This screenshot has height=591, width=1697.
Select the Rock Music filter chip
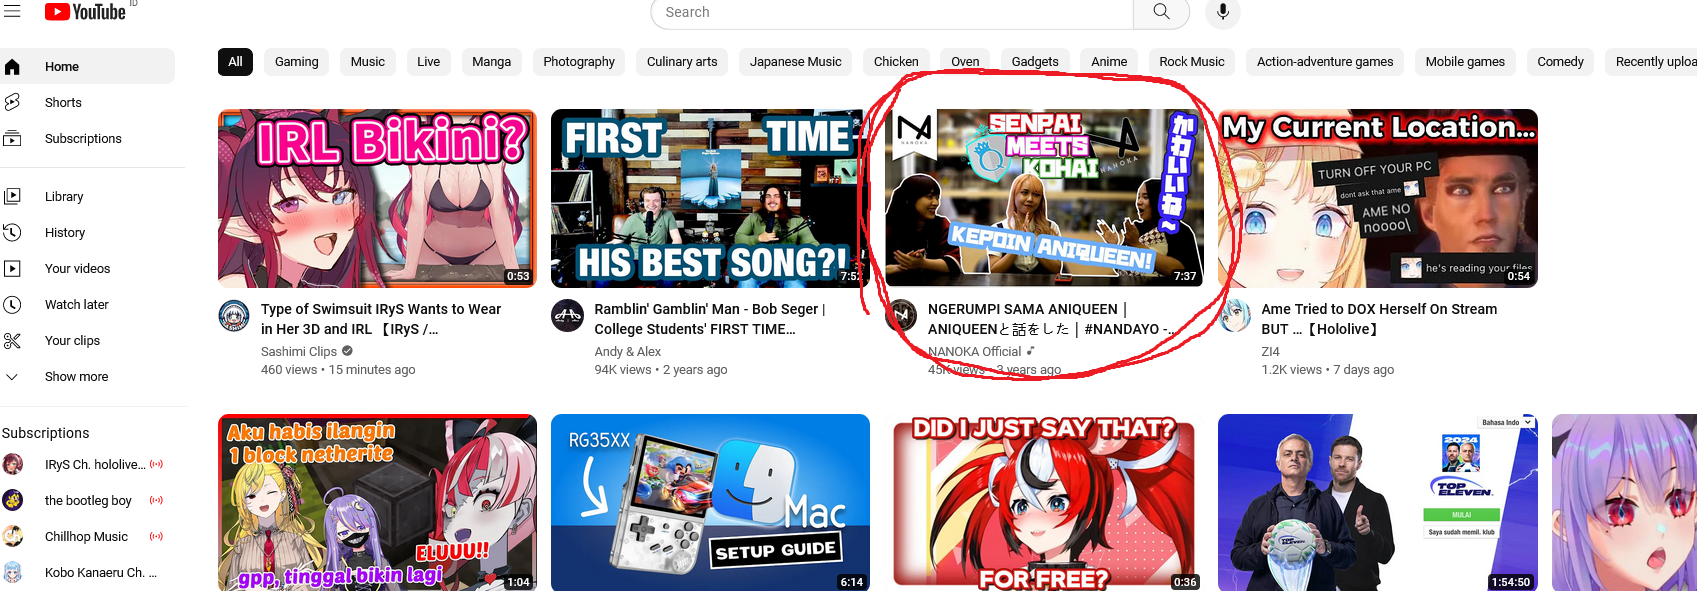1192,62
